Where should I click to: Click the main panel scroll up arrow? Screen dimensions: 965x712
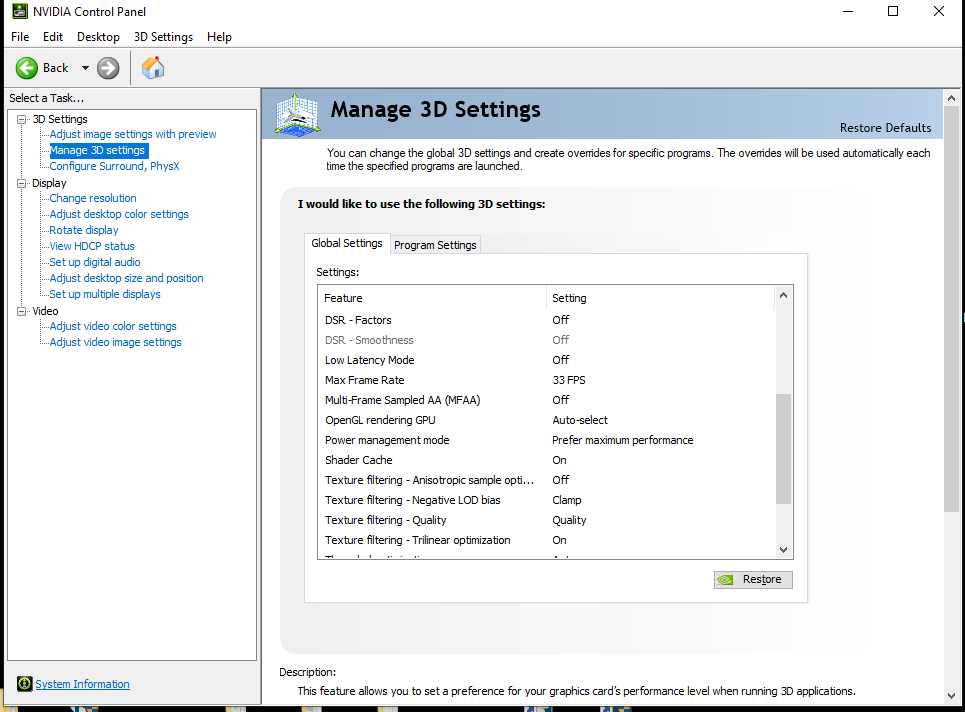[x=951, y=98]
